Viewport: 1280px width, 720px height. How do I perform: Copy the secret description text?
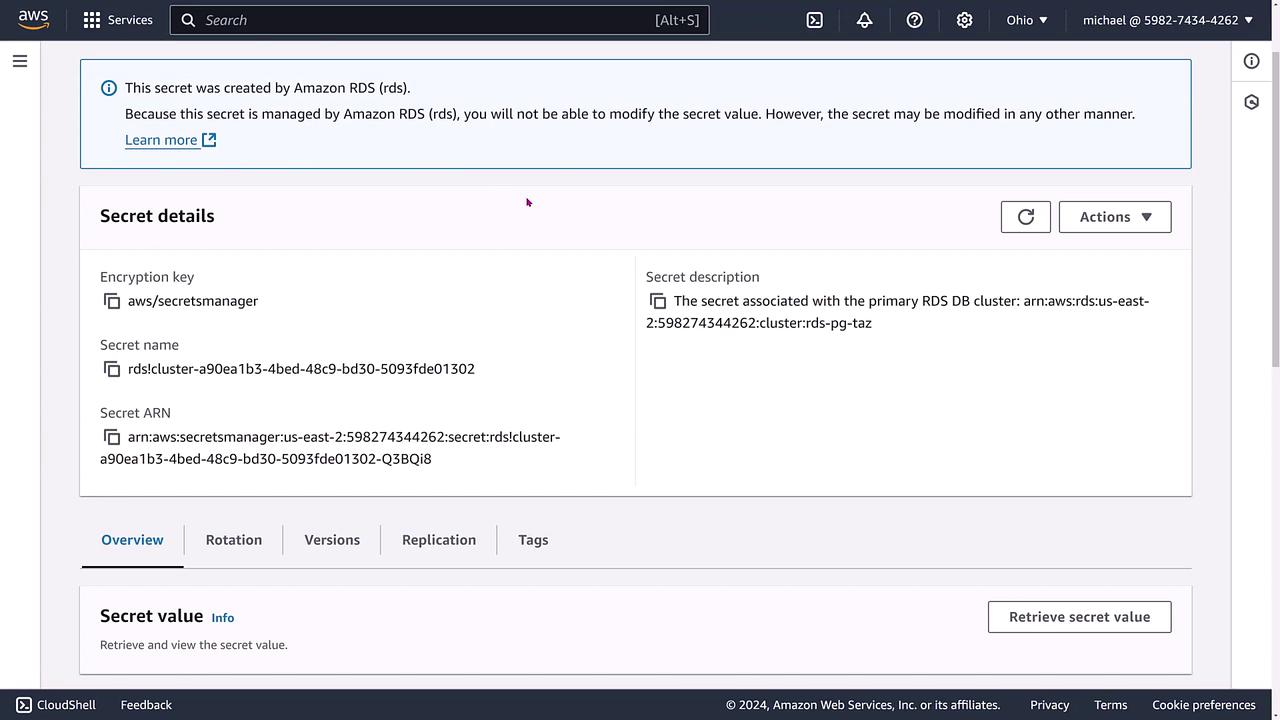(x=658, y=301)
